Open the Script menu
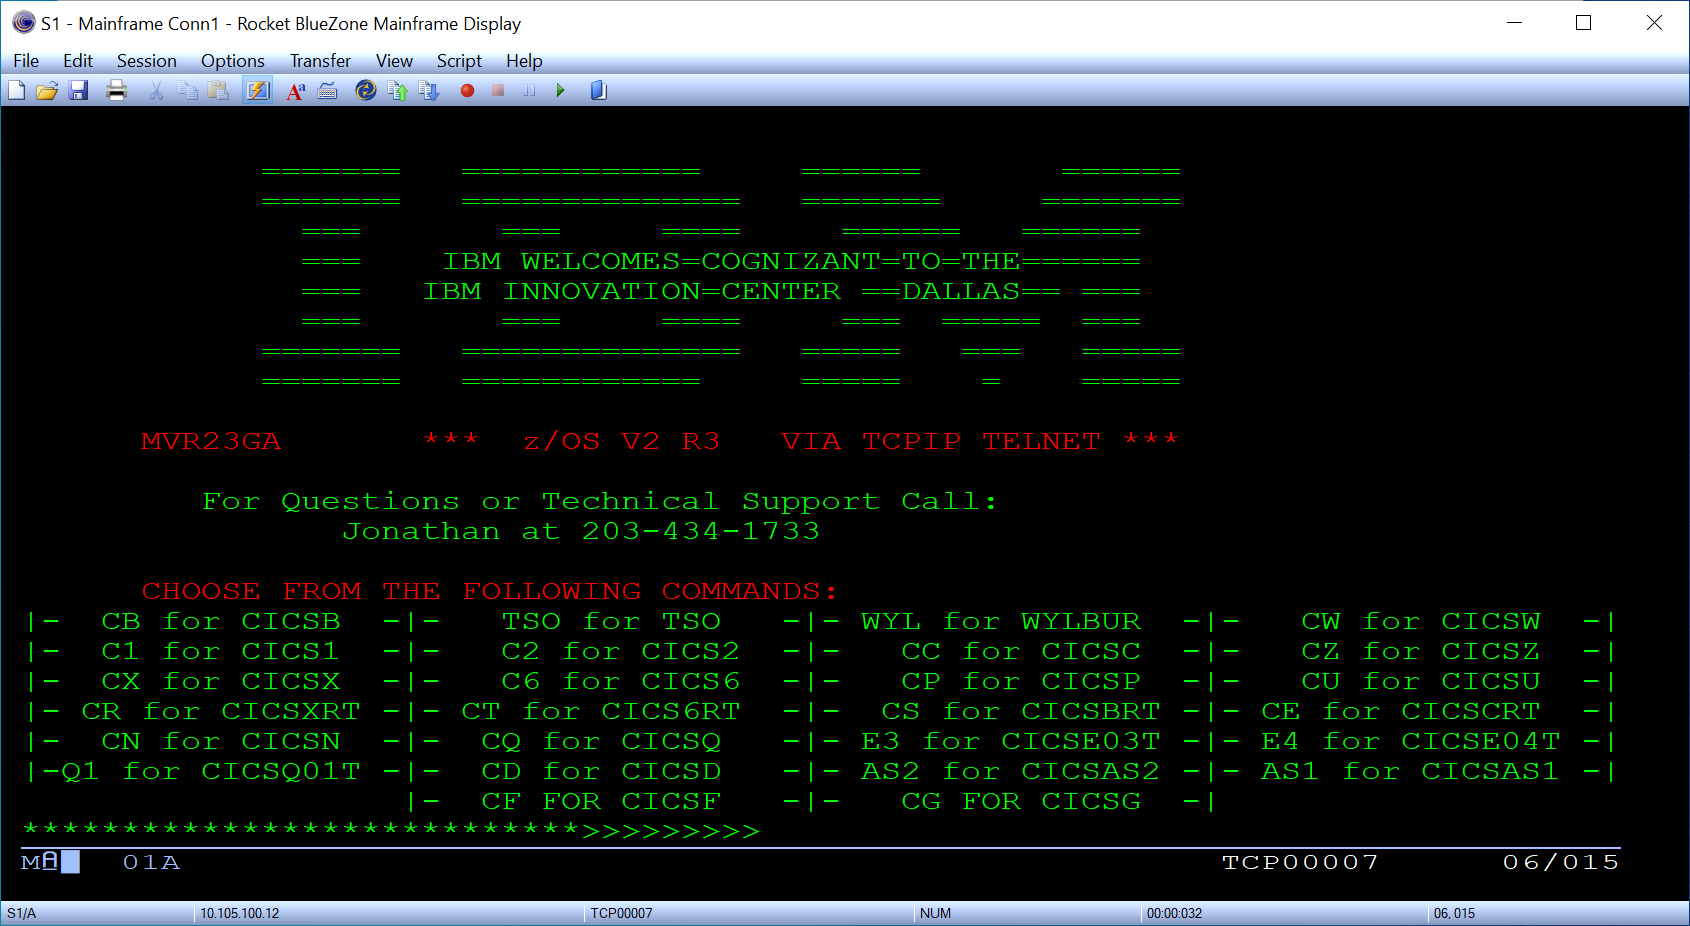The height and width of the screenshot is (926, 1690). pos(459,61)
